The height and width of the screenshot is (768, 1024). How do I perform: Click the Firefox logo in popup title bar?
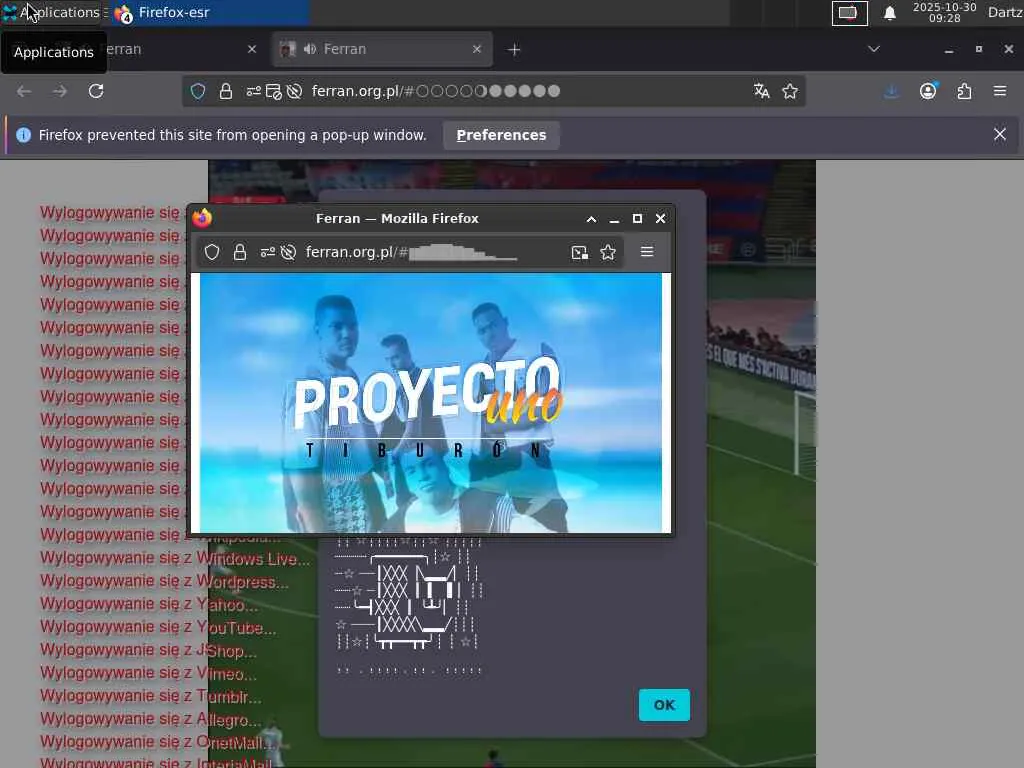pos(202,218)
